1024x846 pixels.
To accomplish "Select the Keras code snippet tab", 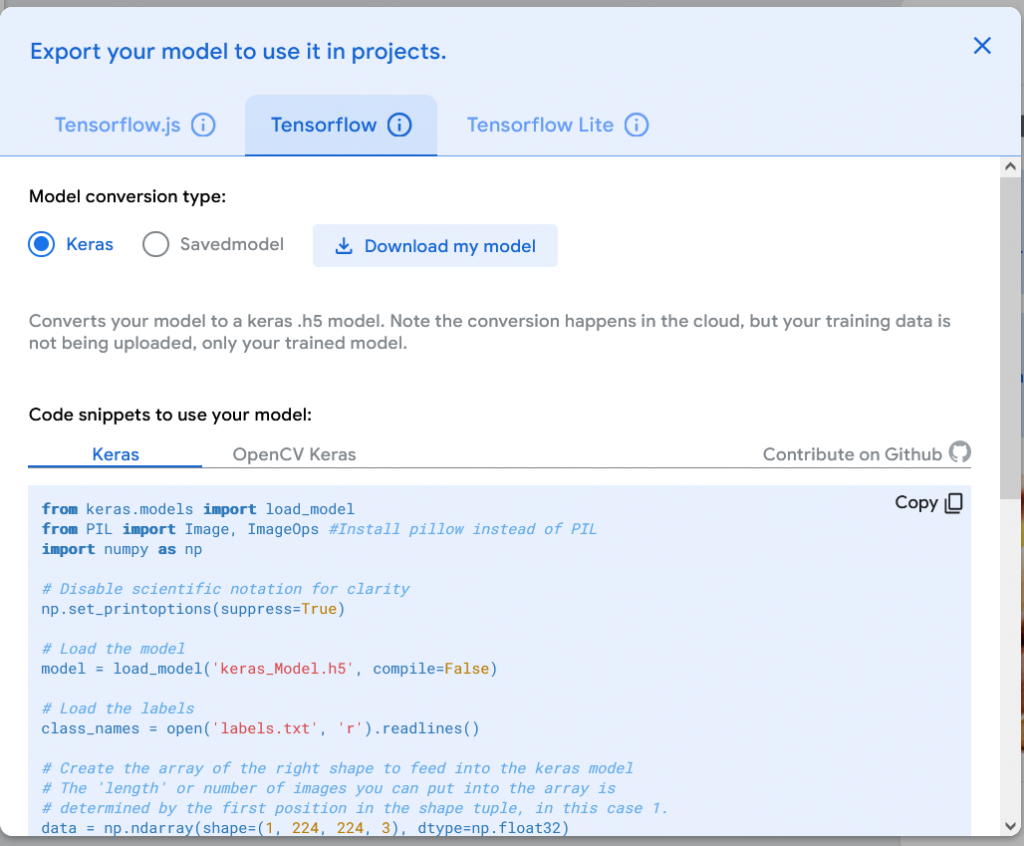I will click(x=115, y=454).
